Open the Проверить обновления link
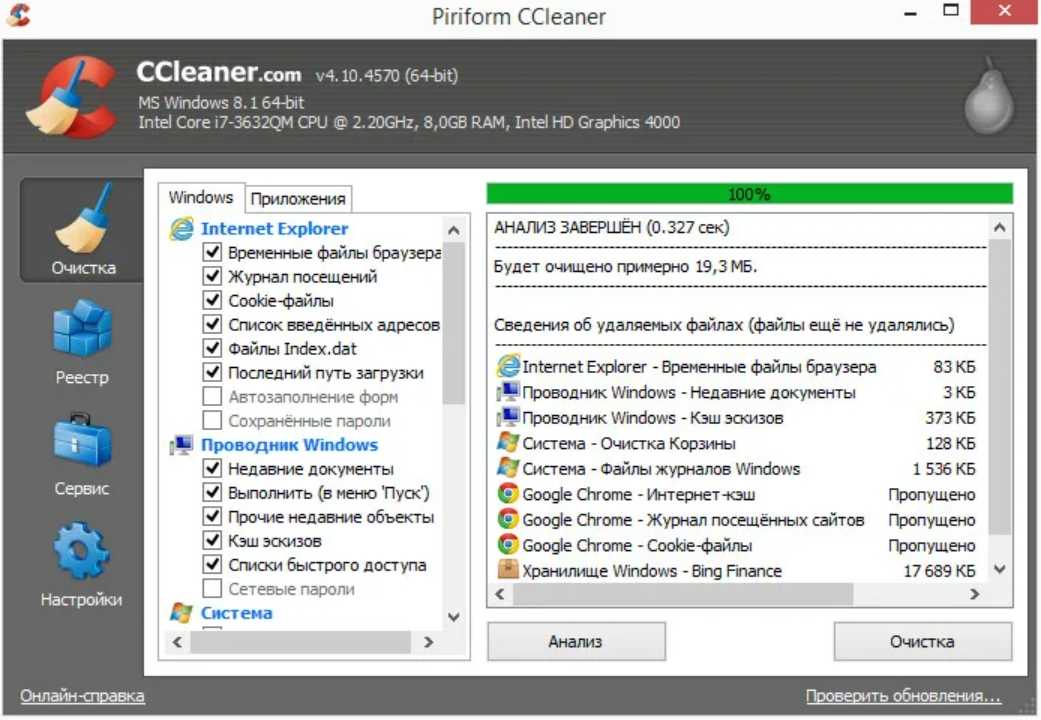The image size is (1041, 720). [903, 695]
